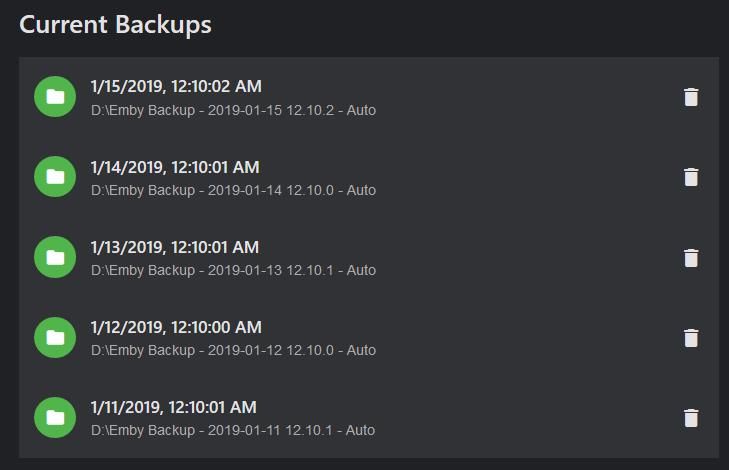Select path ending 2019-01-14 12.10.0 - Auto
729x470 pixels.
[x=233, y=190]
